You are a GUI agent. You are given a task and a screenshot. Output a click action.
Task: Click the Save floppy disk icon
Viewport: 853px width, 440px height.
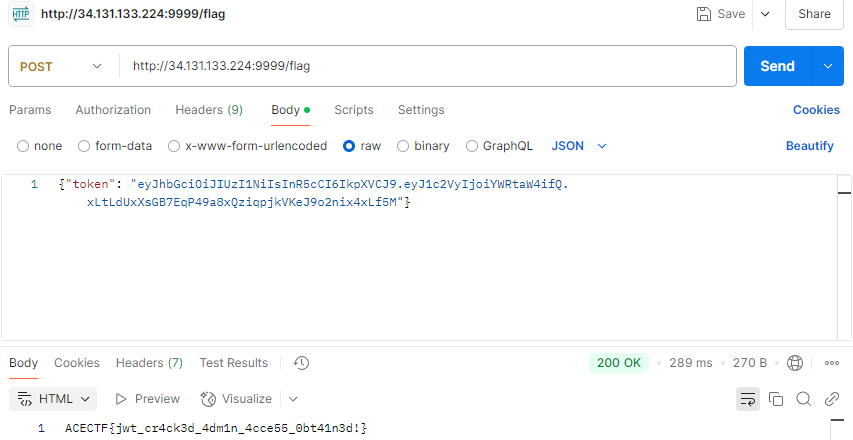coord(704,14)
